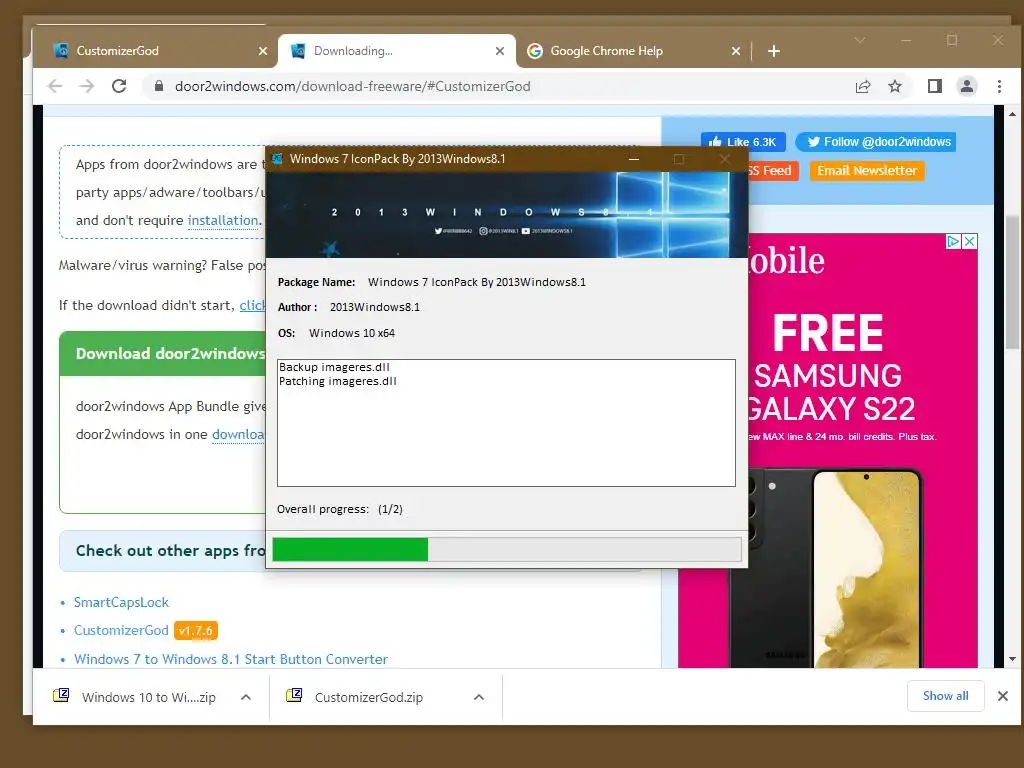
Task: Open the RSS Feed button
Action: coord(773,170)
